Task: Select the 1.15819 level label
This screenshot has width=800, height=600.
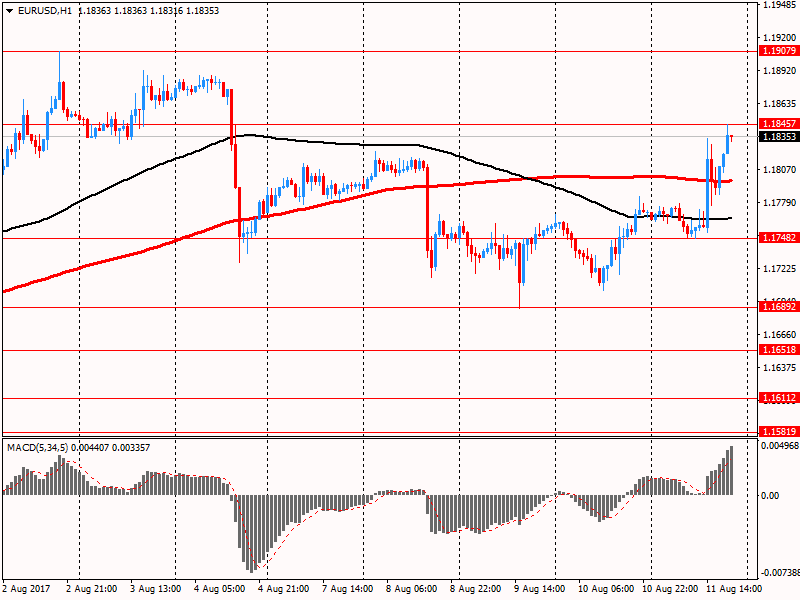Action: 779,432
